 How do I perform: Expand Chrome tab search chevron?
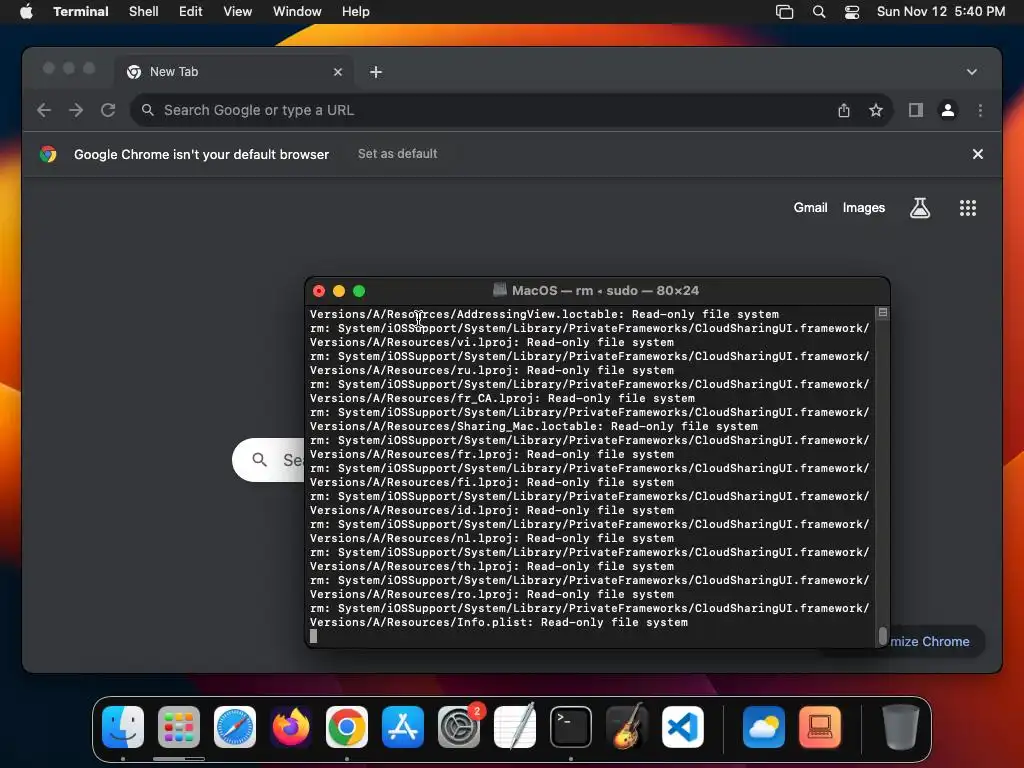click(972, 72)
